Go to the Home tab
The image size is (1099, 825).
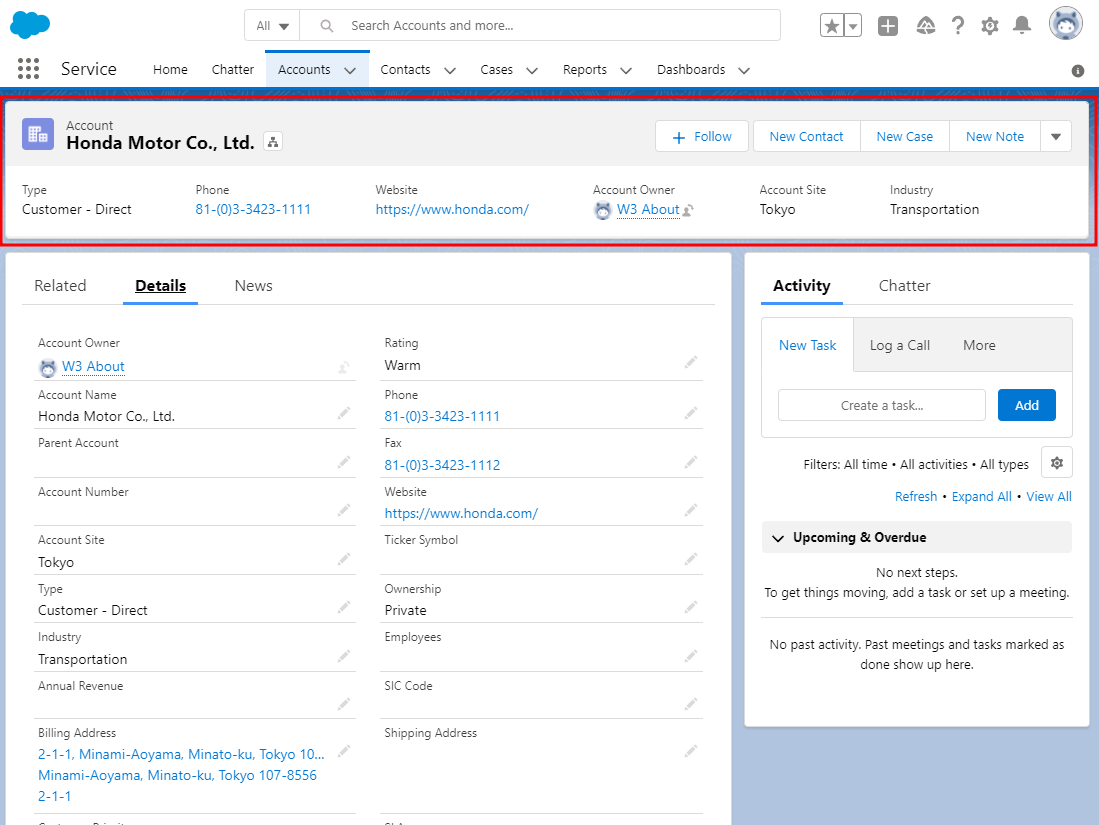(170, 69)
